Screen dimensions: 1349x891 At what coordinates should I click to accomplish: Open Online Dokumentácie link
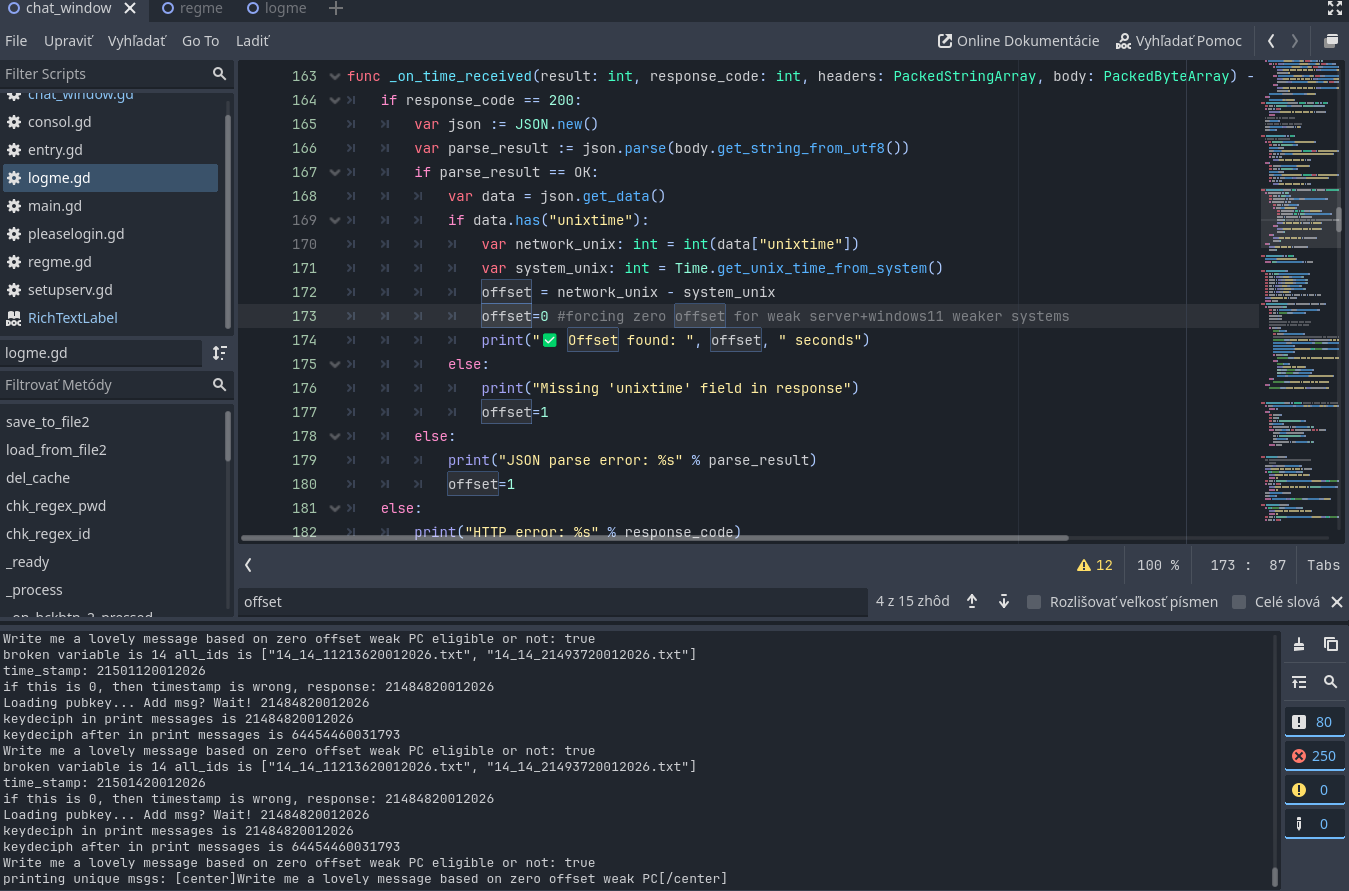tap(1018, 41)
